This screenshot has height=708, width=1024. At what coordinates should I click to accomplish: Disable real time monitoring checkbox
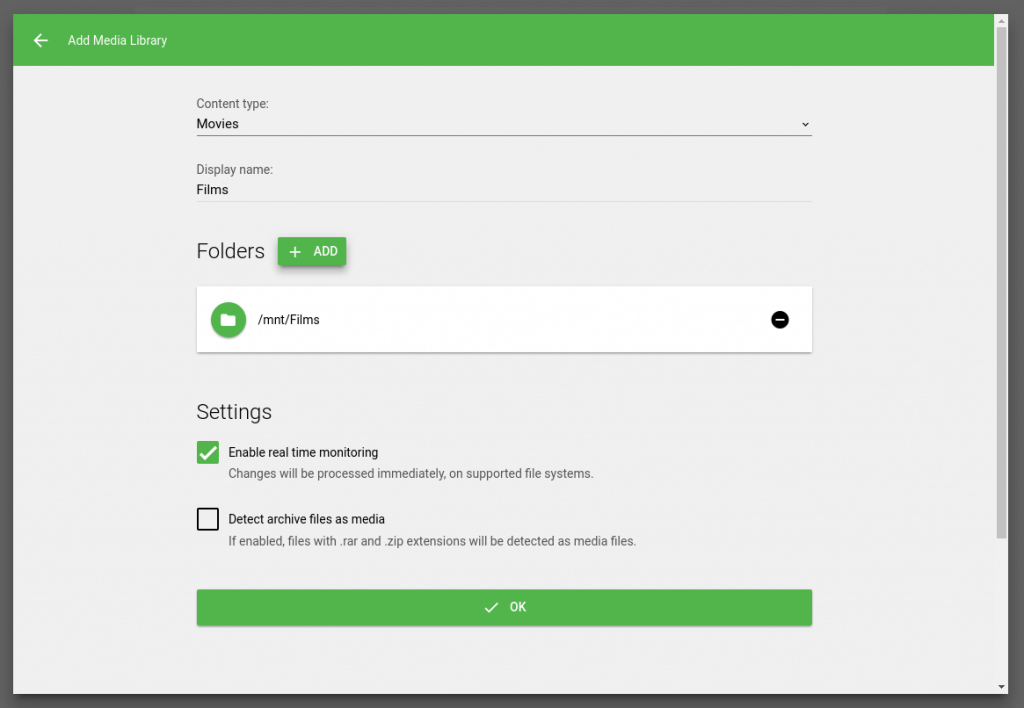pyautogui.click(x=208, y=452)
